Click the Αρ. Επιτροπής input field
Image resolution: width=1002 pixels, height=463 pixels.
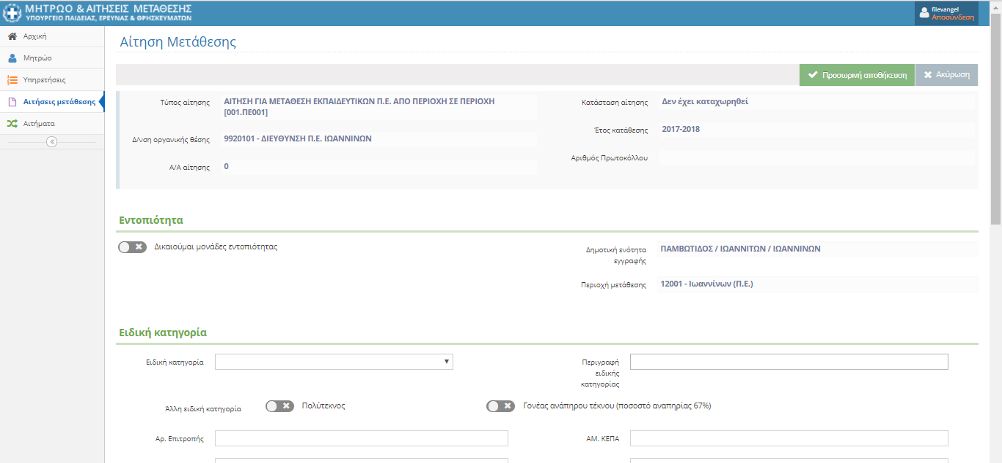(361, 438)
